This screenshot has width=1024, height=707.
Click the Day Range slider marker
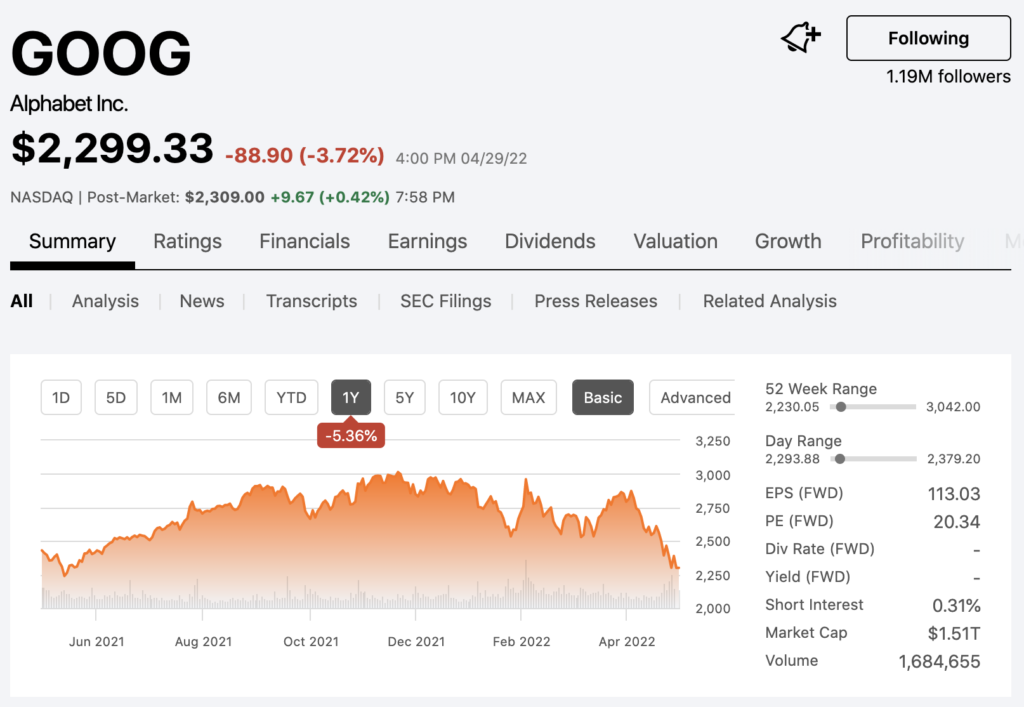tap(840, 459)
